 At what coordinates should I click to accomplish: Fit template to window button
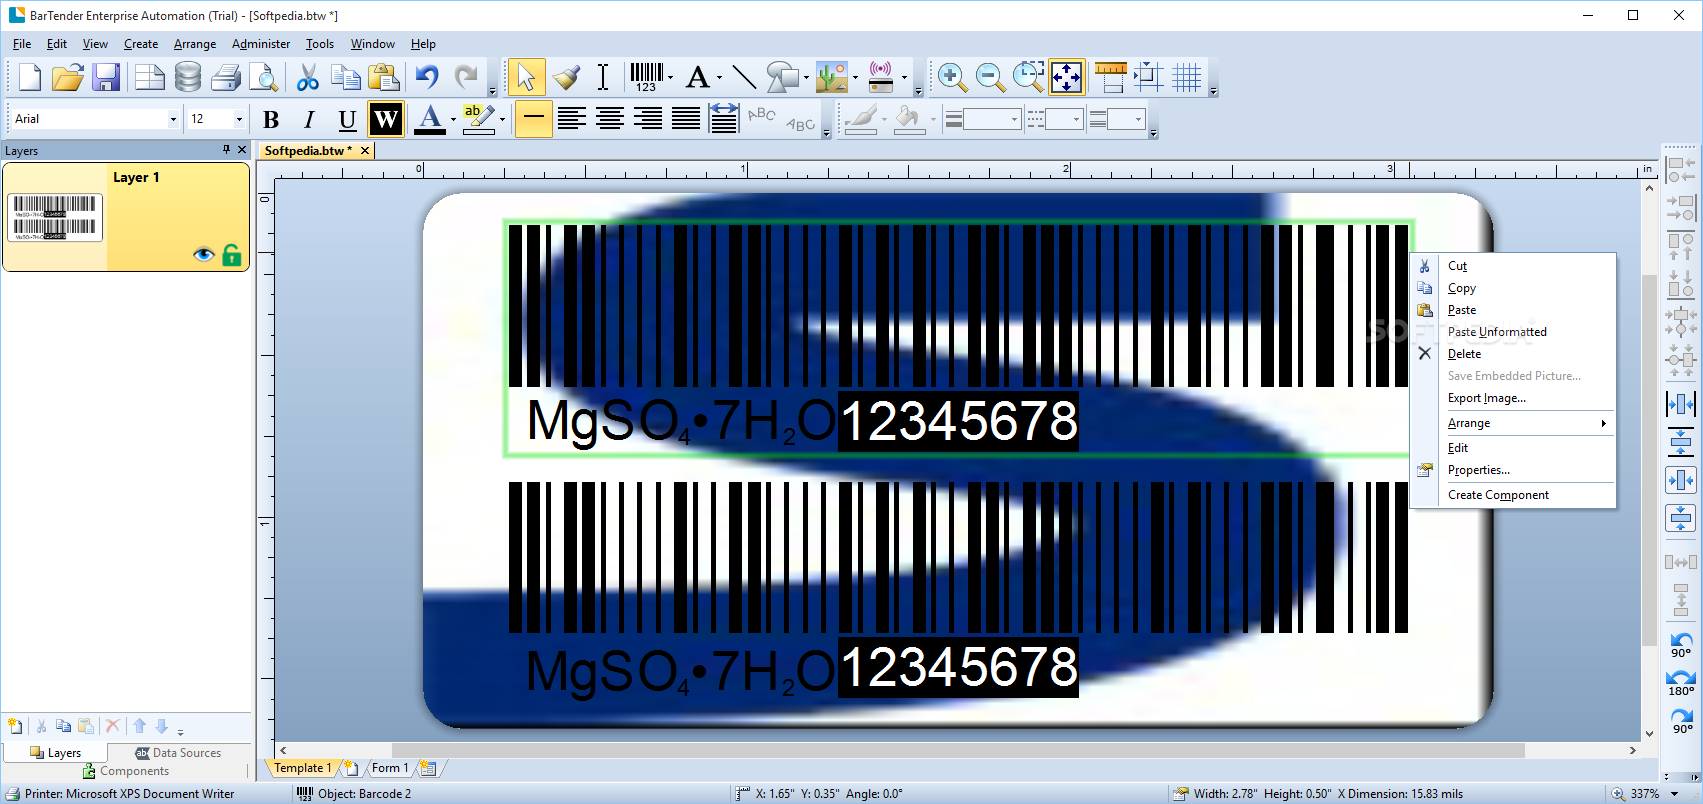[1066, 77]
